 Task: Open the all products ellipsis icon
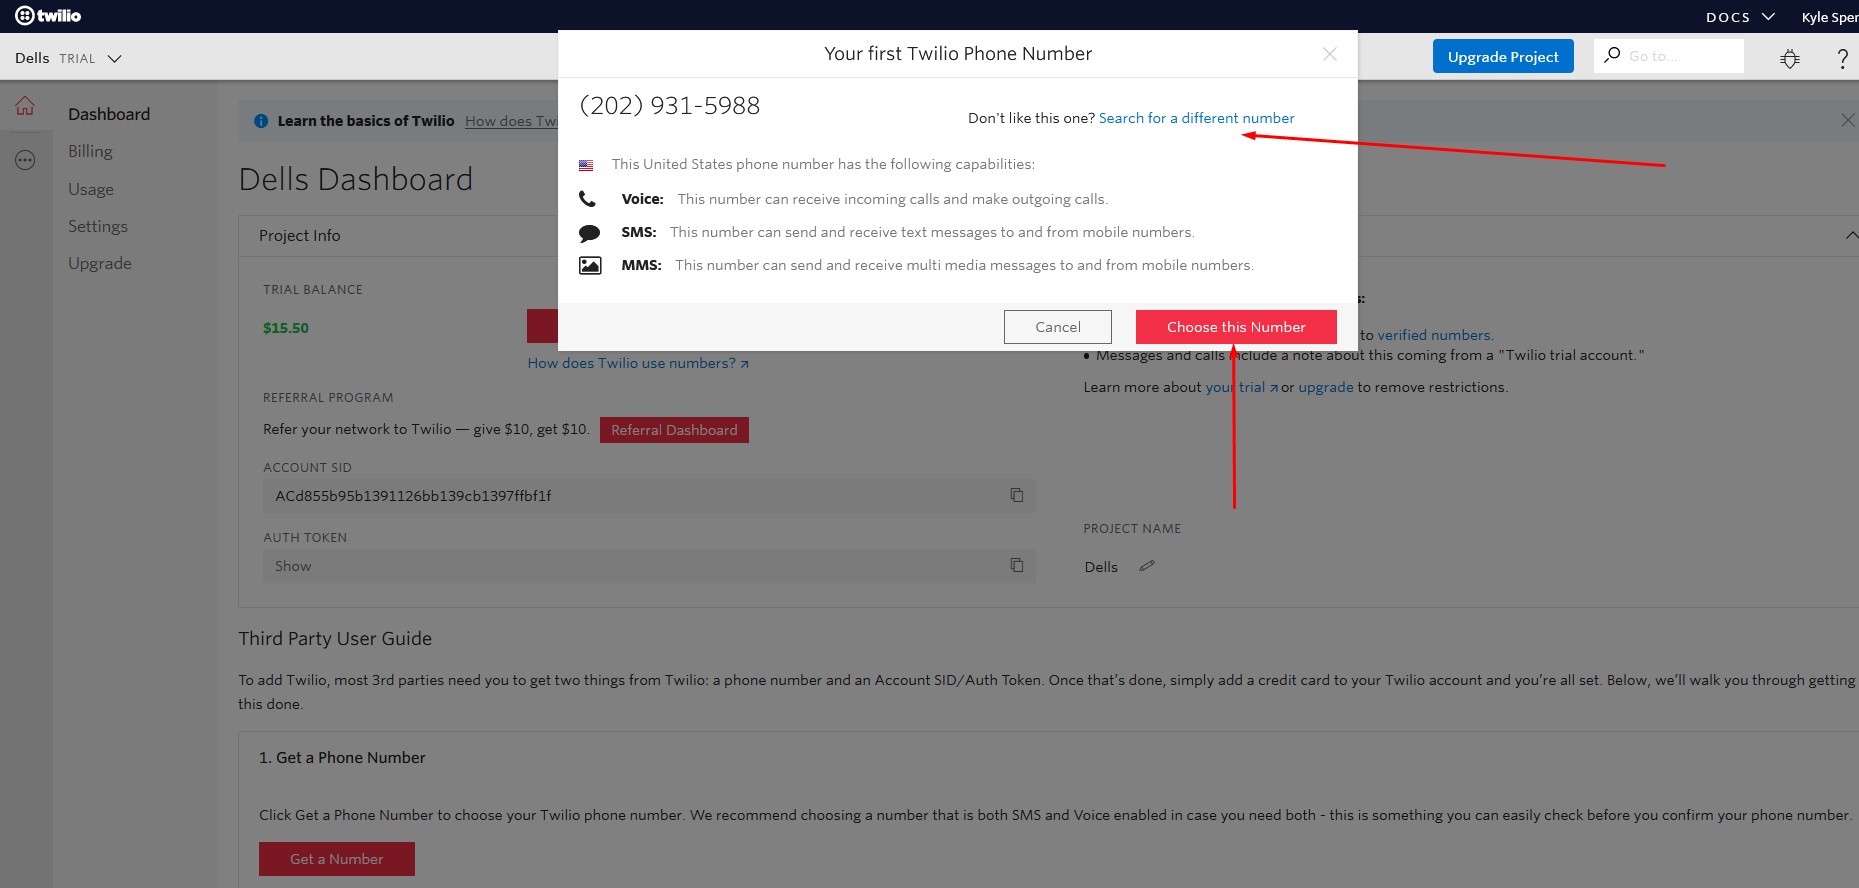[x=25, y=160]
